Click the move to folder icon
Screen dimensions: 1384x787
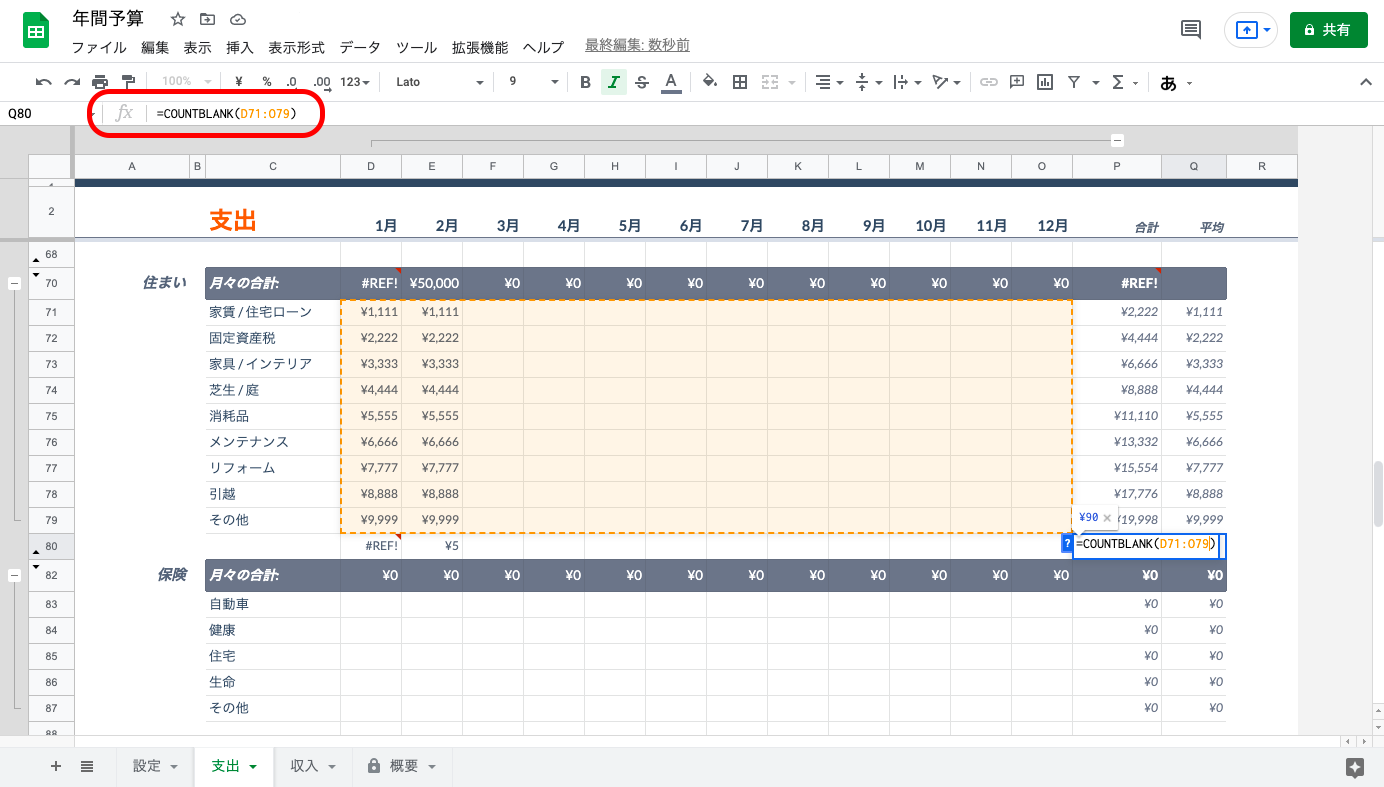(x=207, y=19)
